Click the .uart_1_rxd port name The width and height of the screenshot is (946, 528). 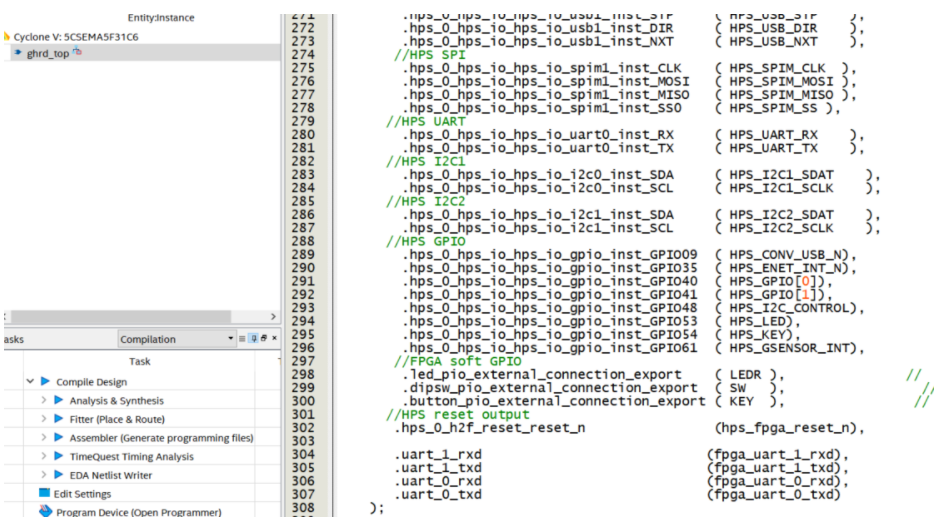[x=438, y=454]
